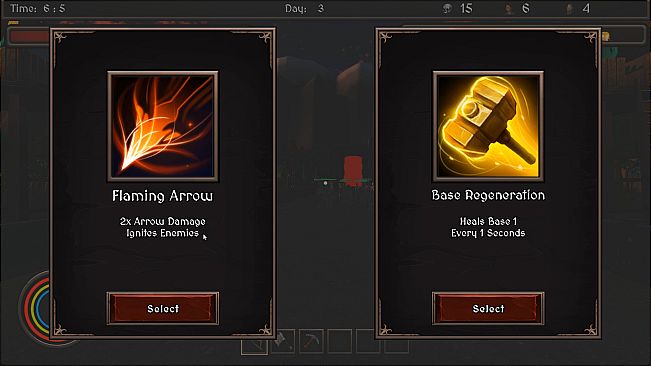Click the skull kill counter icon
Viewport: 651px width, 366px height.
click(x=448, y=8)
